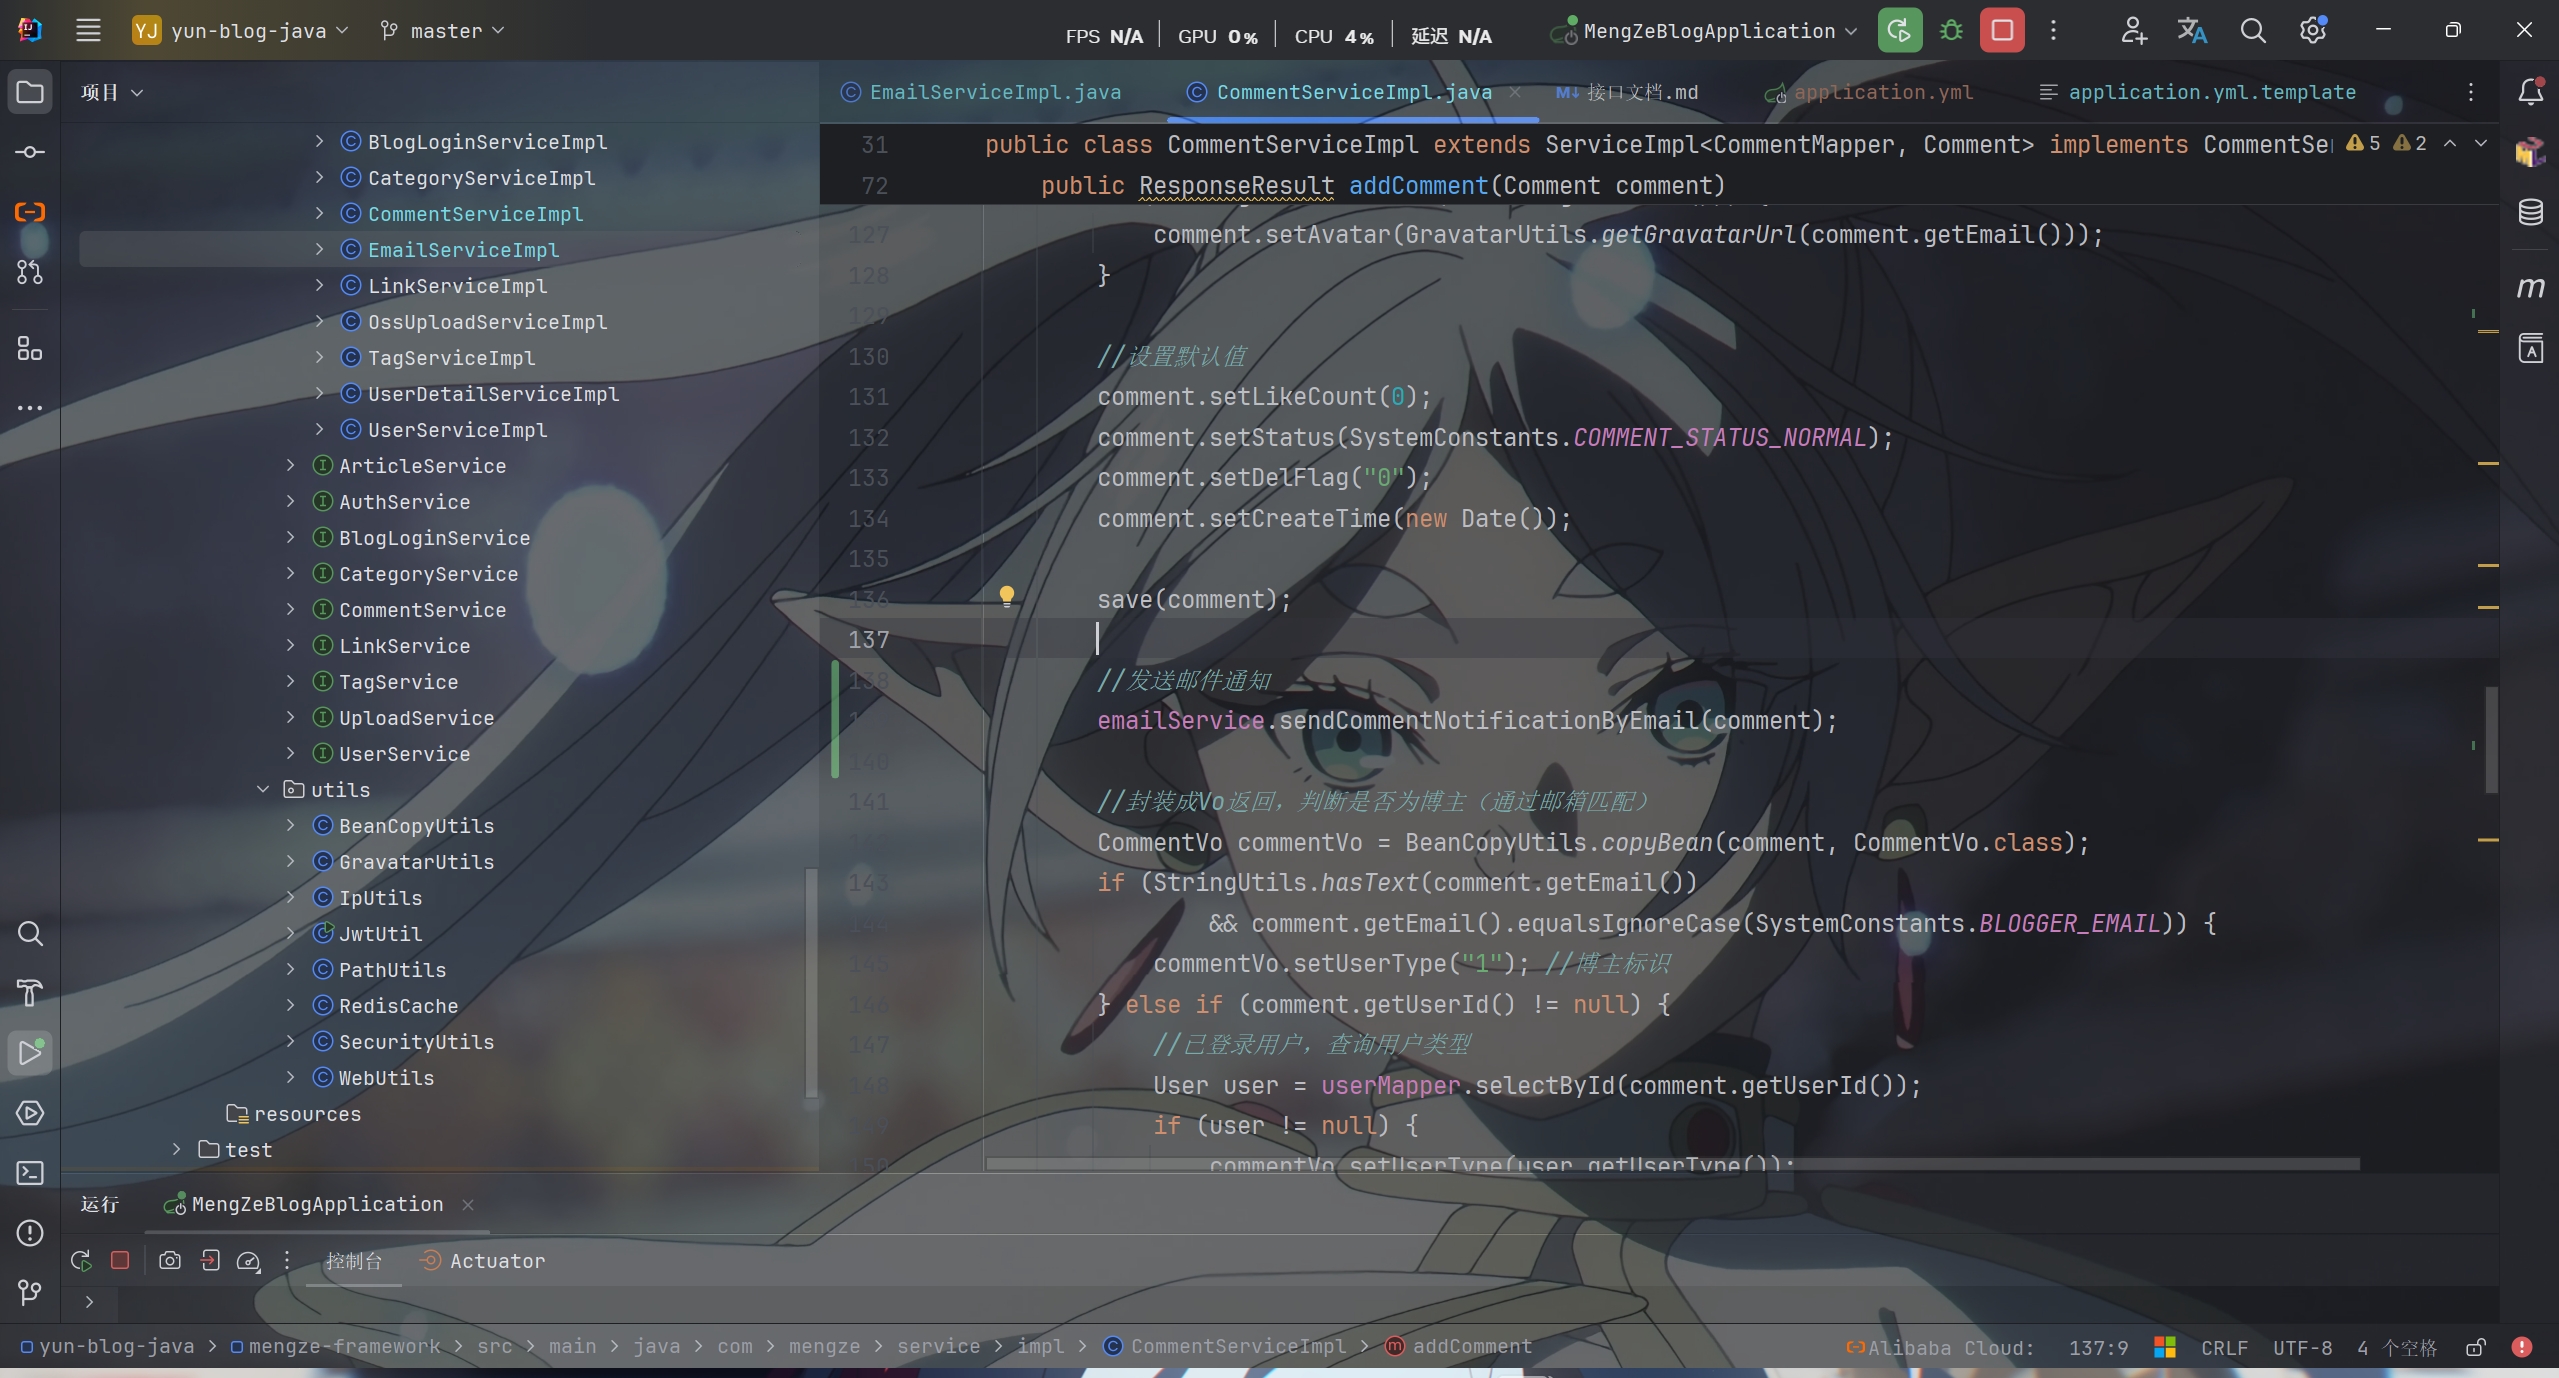This screenshot has width=2559, height=1378.
Task: Click the Debug bug icon in toolbar
Action: (x=1950, y=31)
